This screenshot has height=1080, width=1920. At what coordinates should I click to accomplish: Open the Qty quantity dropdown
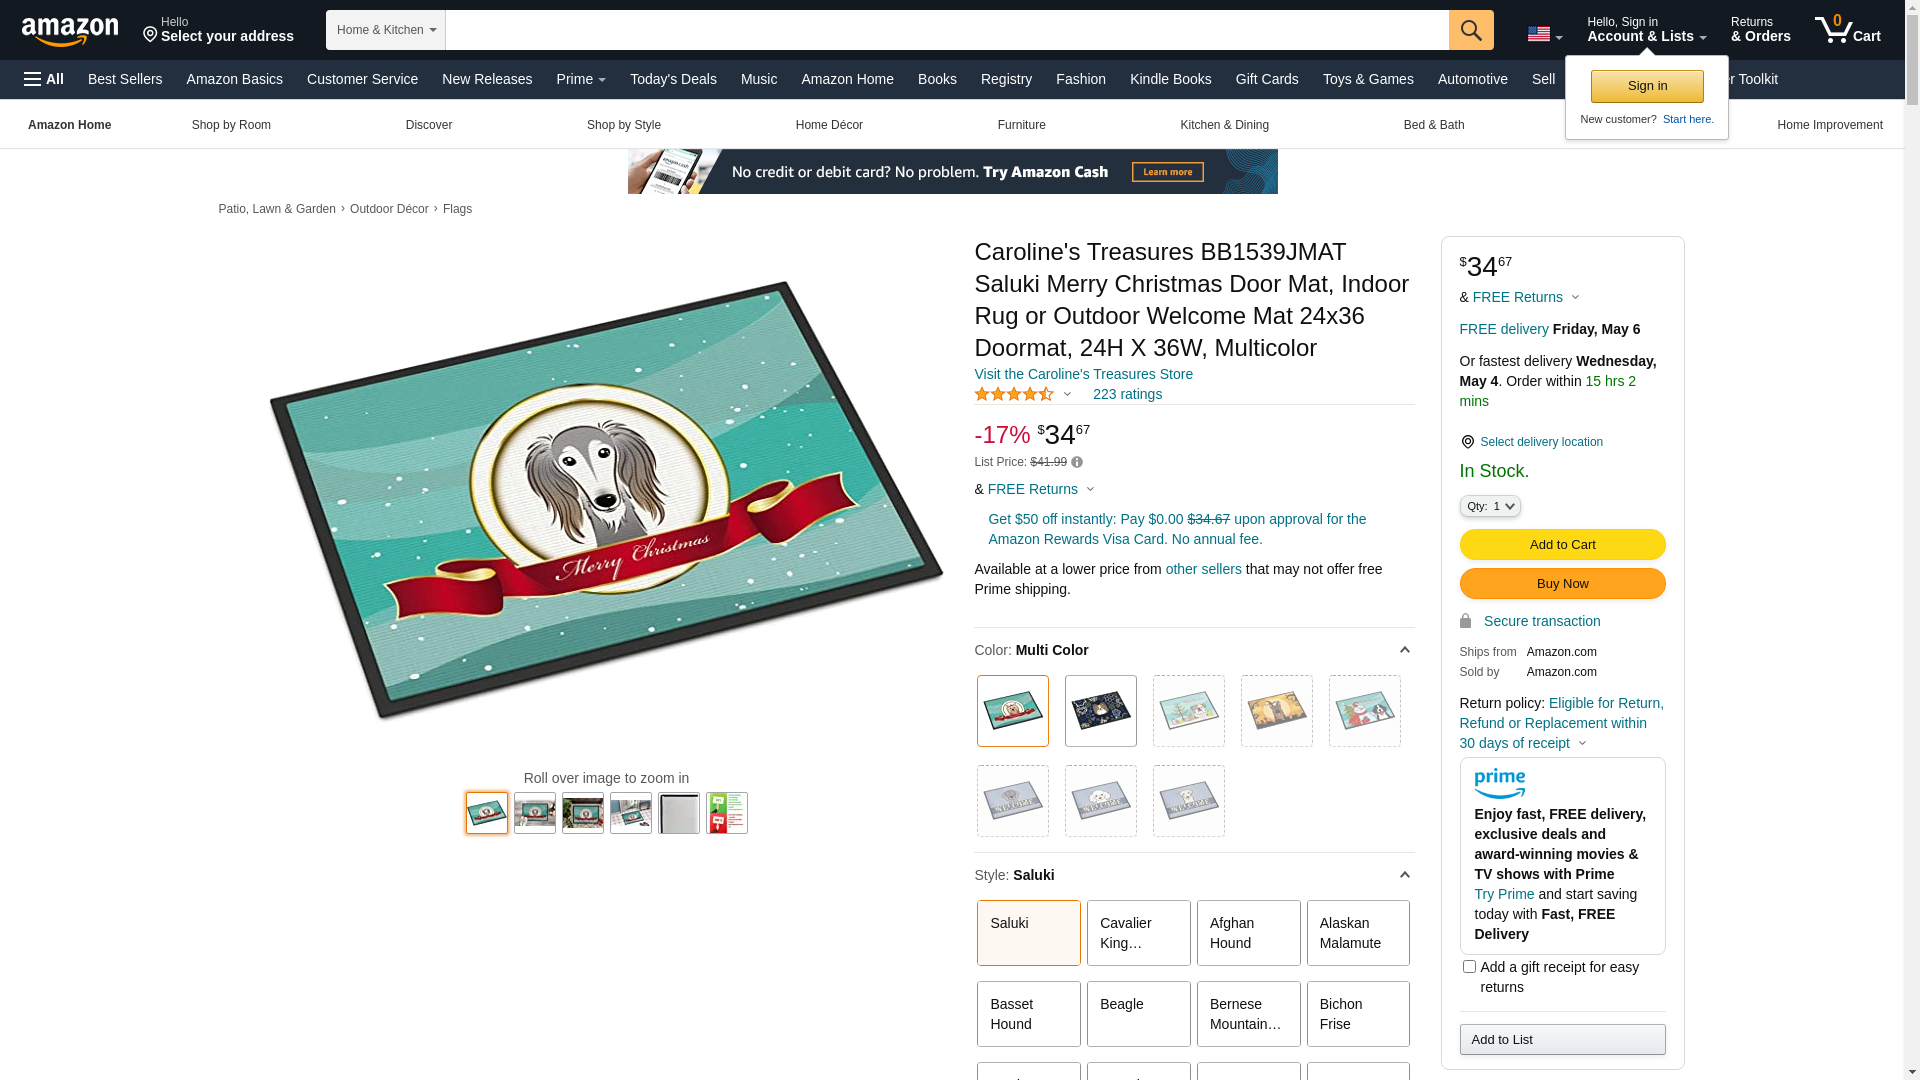[x=1490, y=506]
